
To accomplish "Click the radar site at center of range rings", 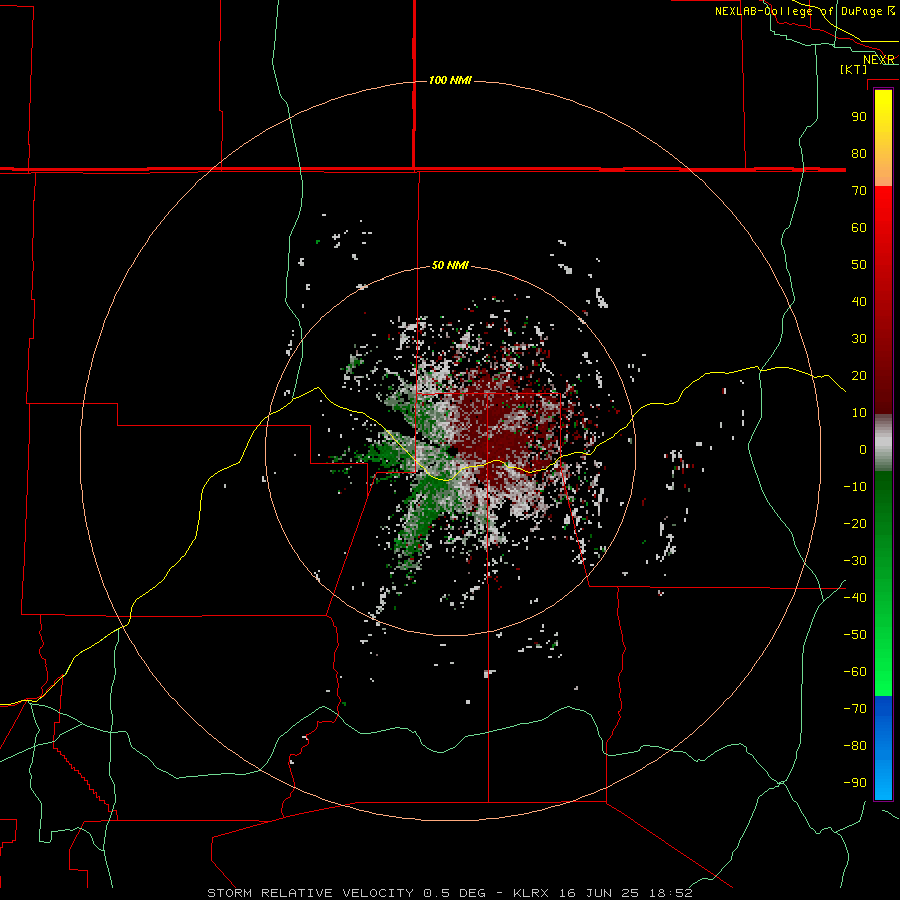I will (451, 451).
